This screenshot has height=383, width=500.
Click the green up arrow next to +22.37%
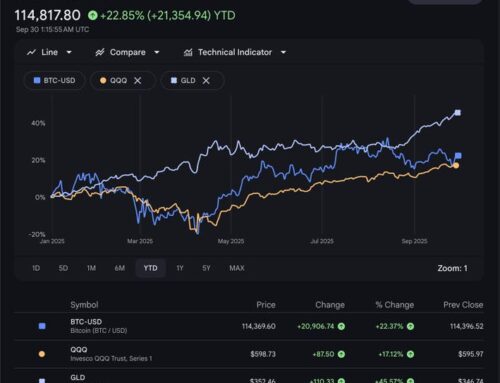pyautogui.click(x=410, y=326)
